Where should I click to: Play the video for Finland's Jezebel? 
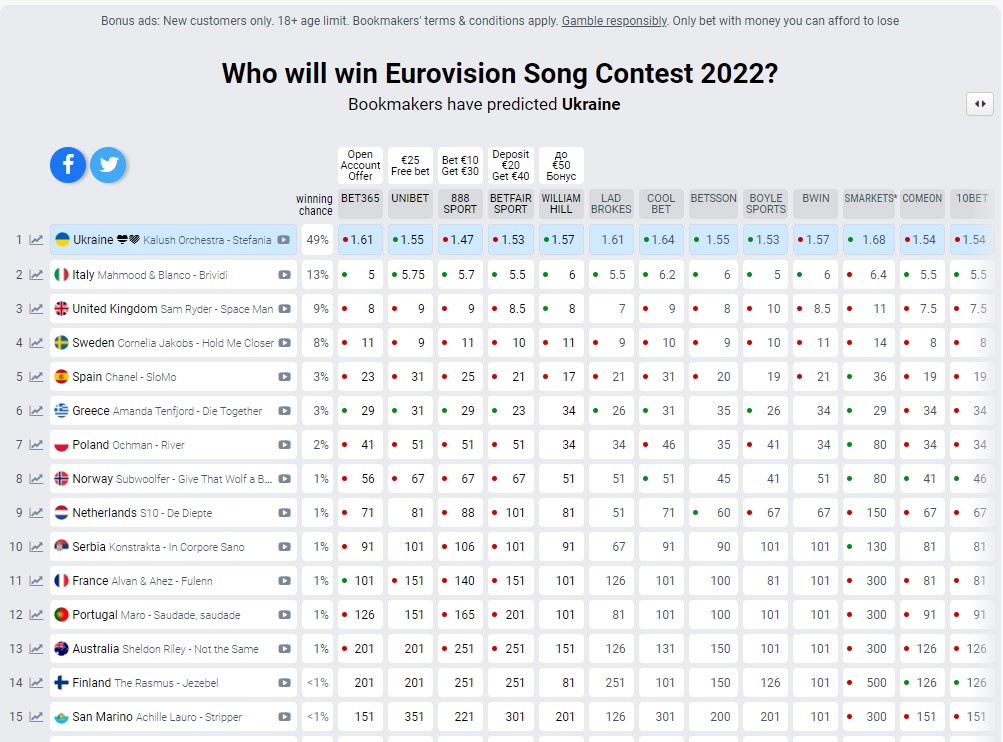point(284,683)
